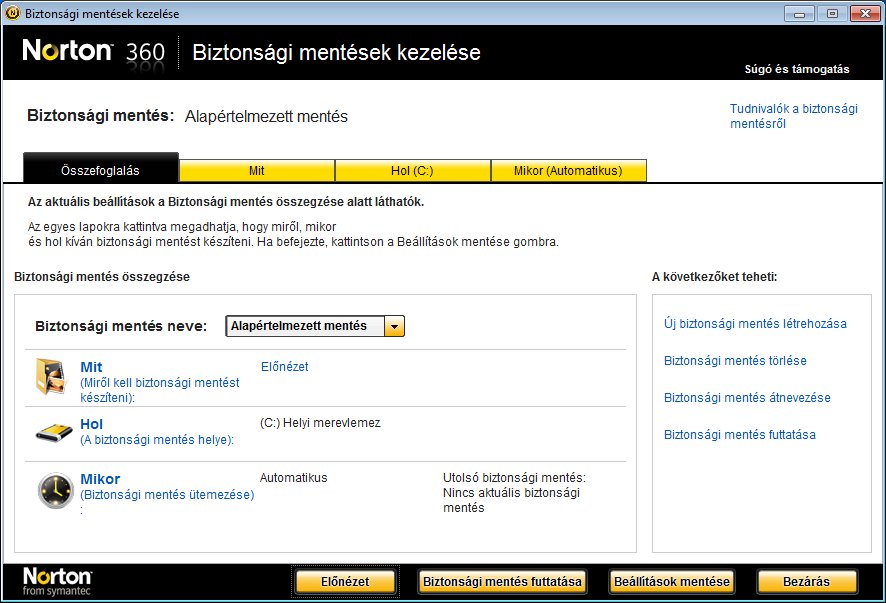This screenshot has width=886, height=603.
Task: Switch to the Összefoglalás tab
Action: (101, 170)
